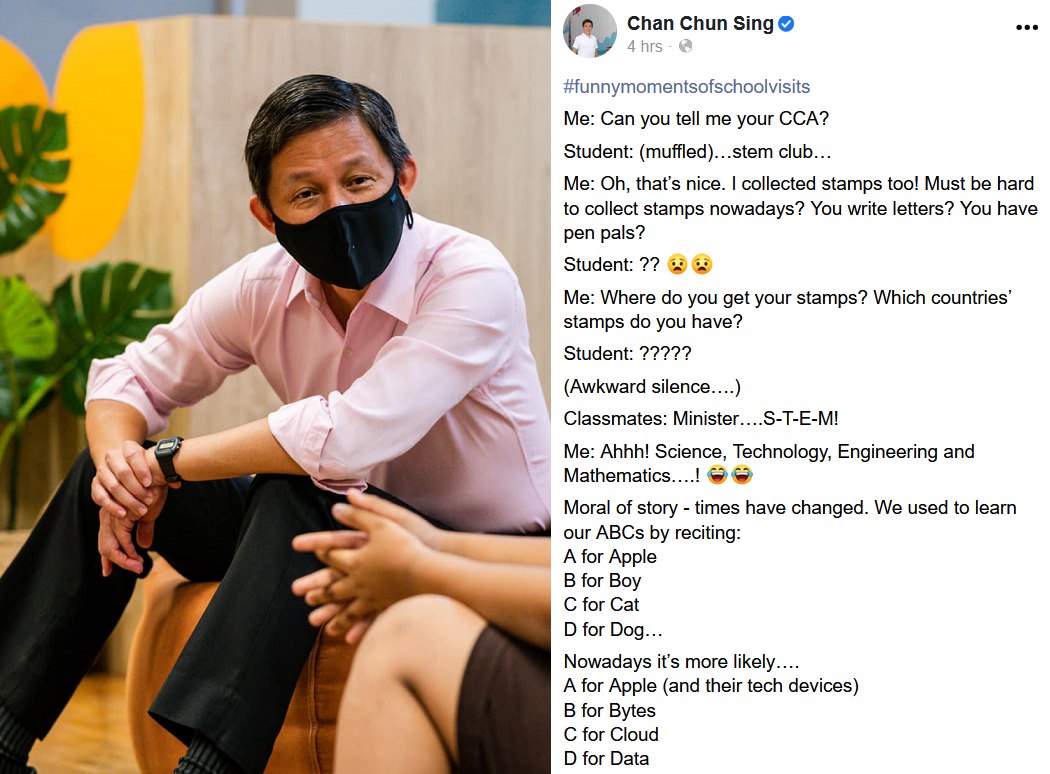1050x774 pixels.
Task: Click the second worried face emoji
Action: (x=702, y=264)
